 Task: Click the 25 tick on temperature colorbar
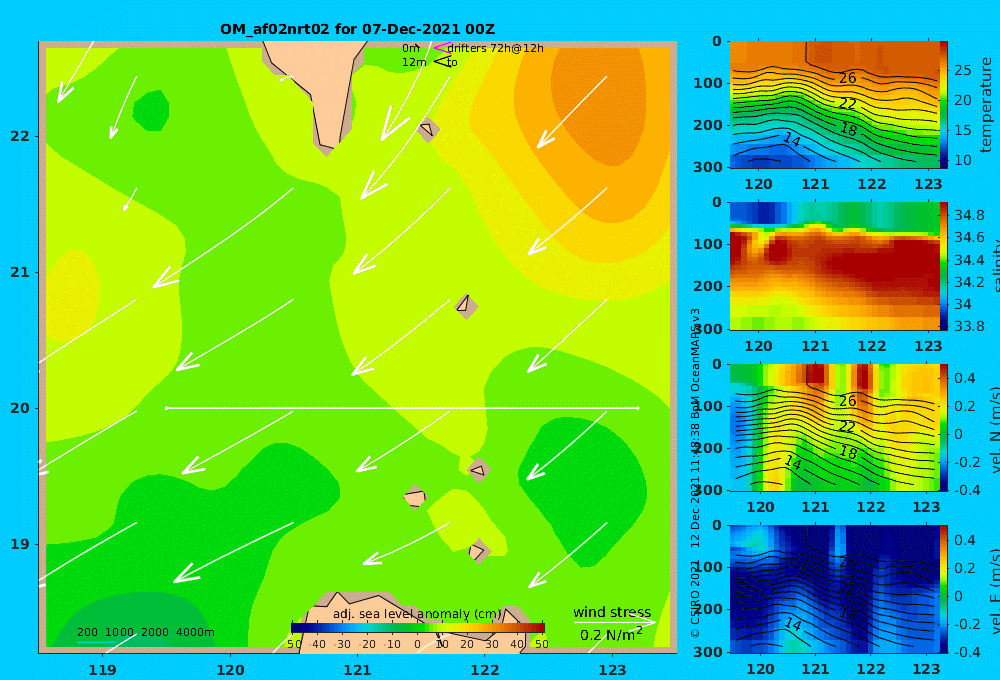click(x=962, y=70)
